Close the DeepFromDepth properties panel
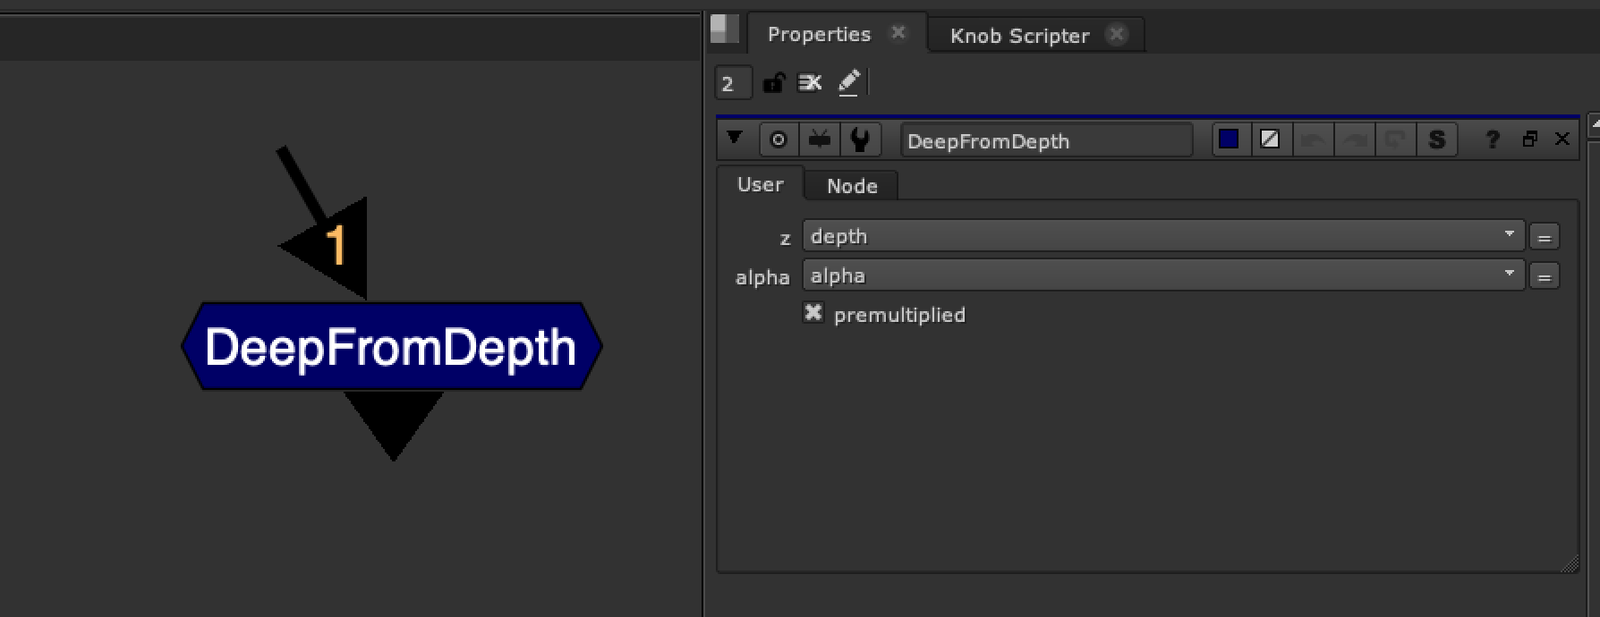Screen dimensions: 1600x617 coord(1562,139)
